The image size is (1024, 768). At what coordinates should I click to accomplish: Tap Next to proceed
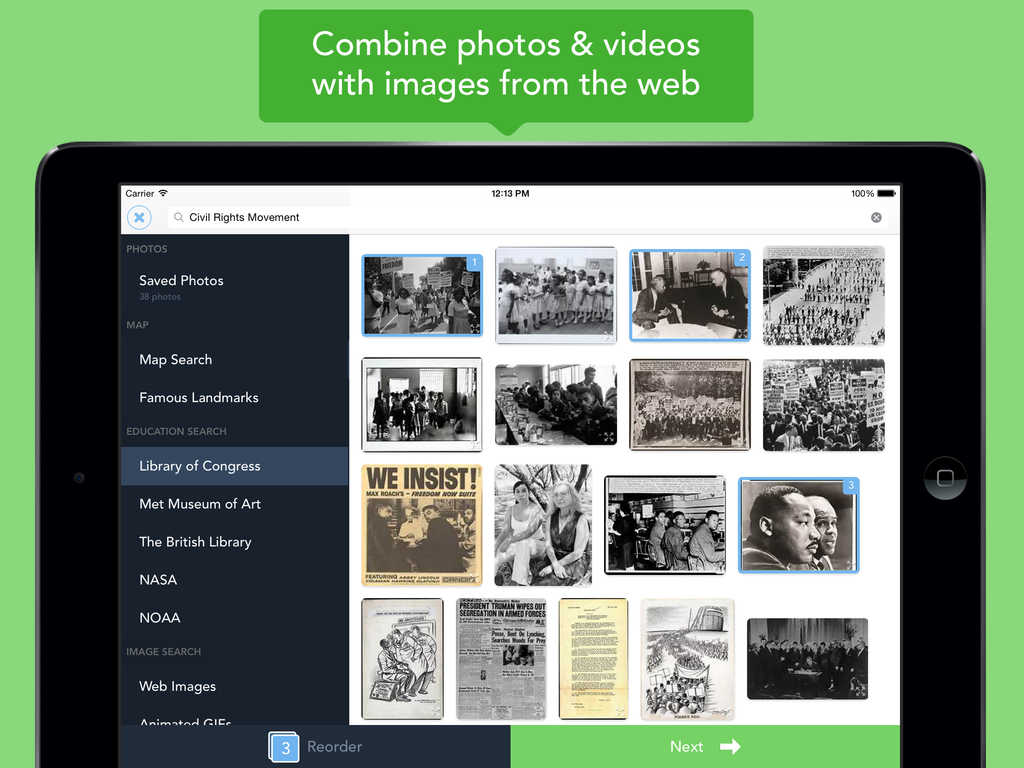687,746
